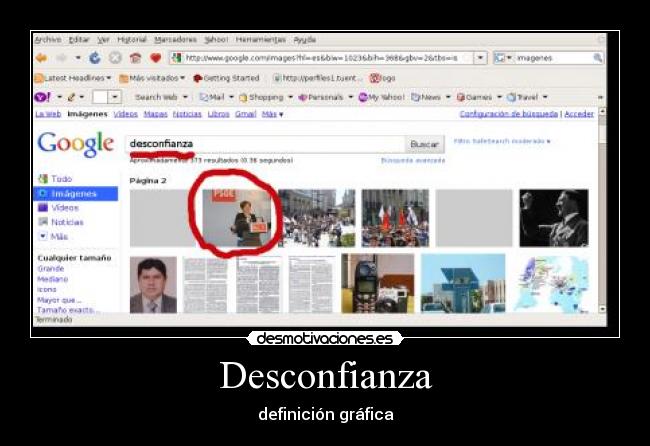Click the stop loading icon
Screen dimensions: 650x446
click(115, 58)
